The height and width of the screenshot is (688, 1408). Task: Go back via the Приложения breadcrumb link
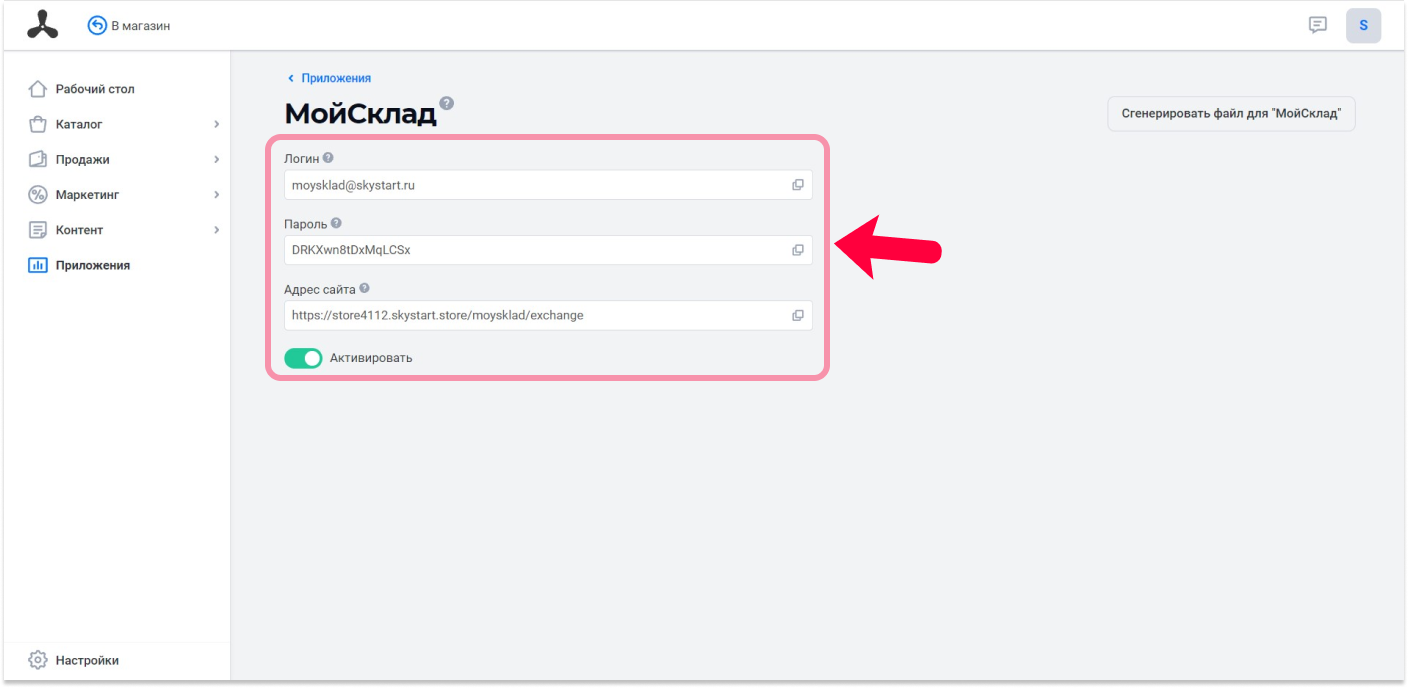[336, 78]
